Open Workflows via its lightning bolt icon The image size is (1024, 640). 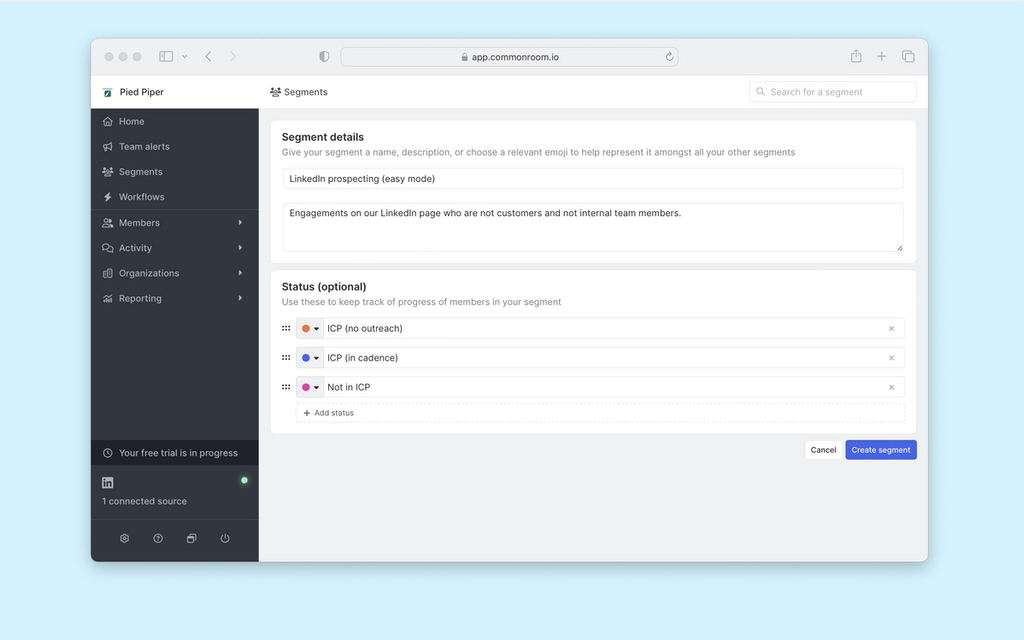(x=109, y=196)
